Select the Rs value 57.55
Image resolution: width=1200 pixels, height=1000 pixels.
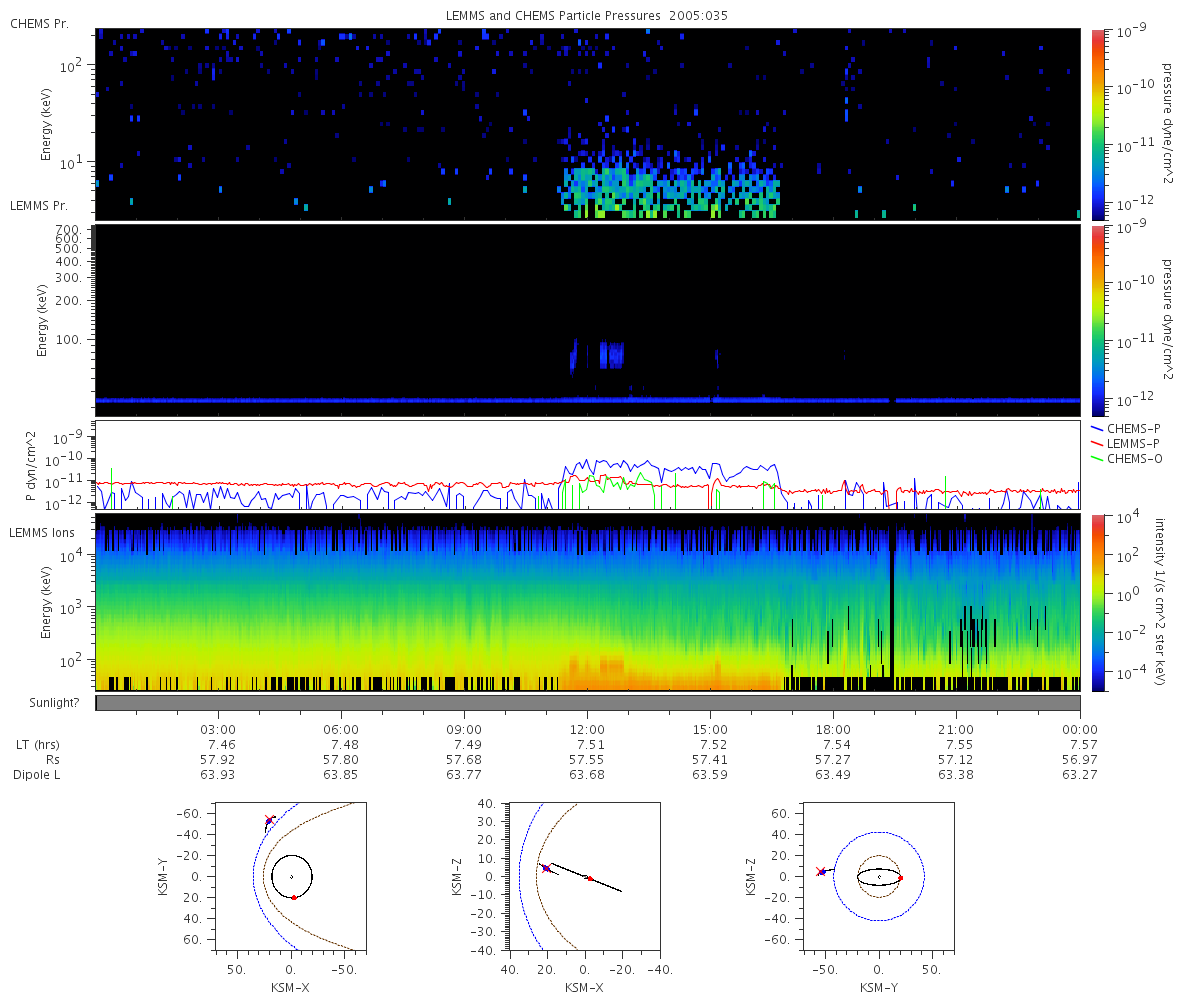pyautogui.click(x=588, y=760)
